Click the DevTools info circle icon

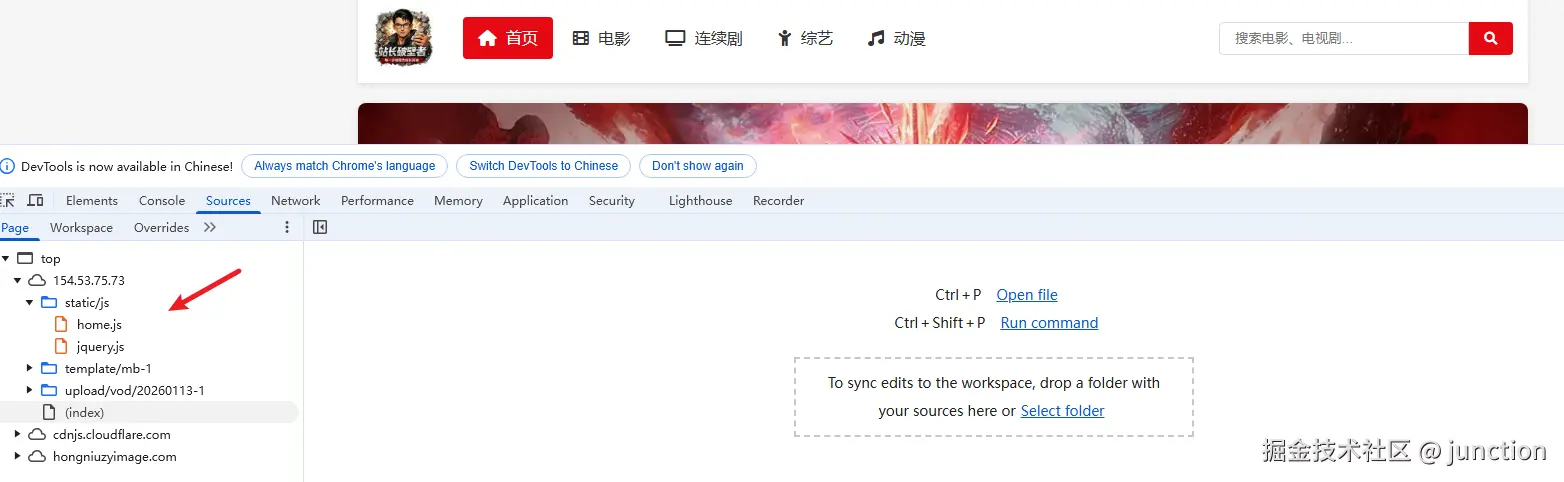coord(8,166)
